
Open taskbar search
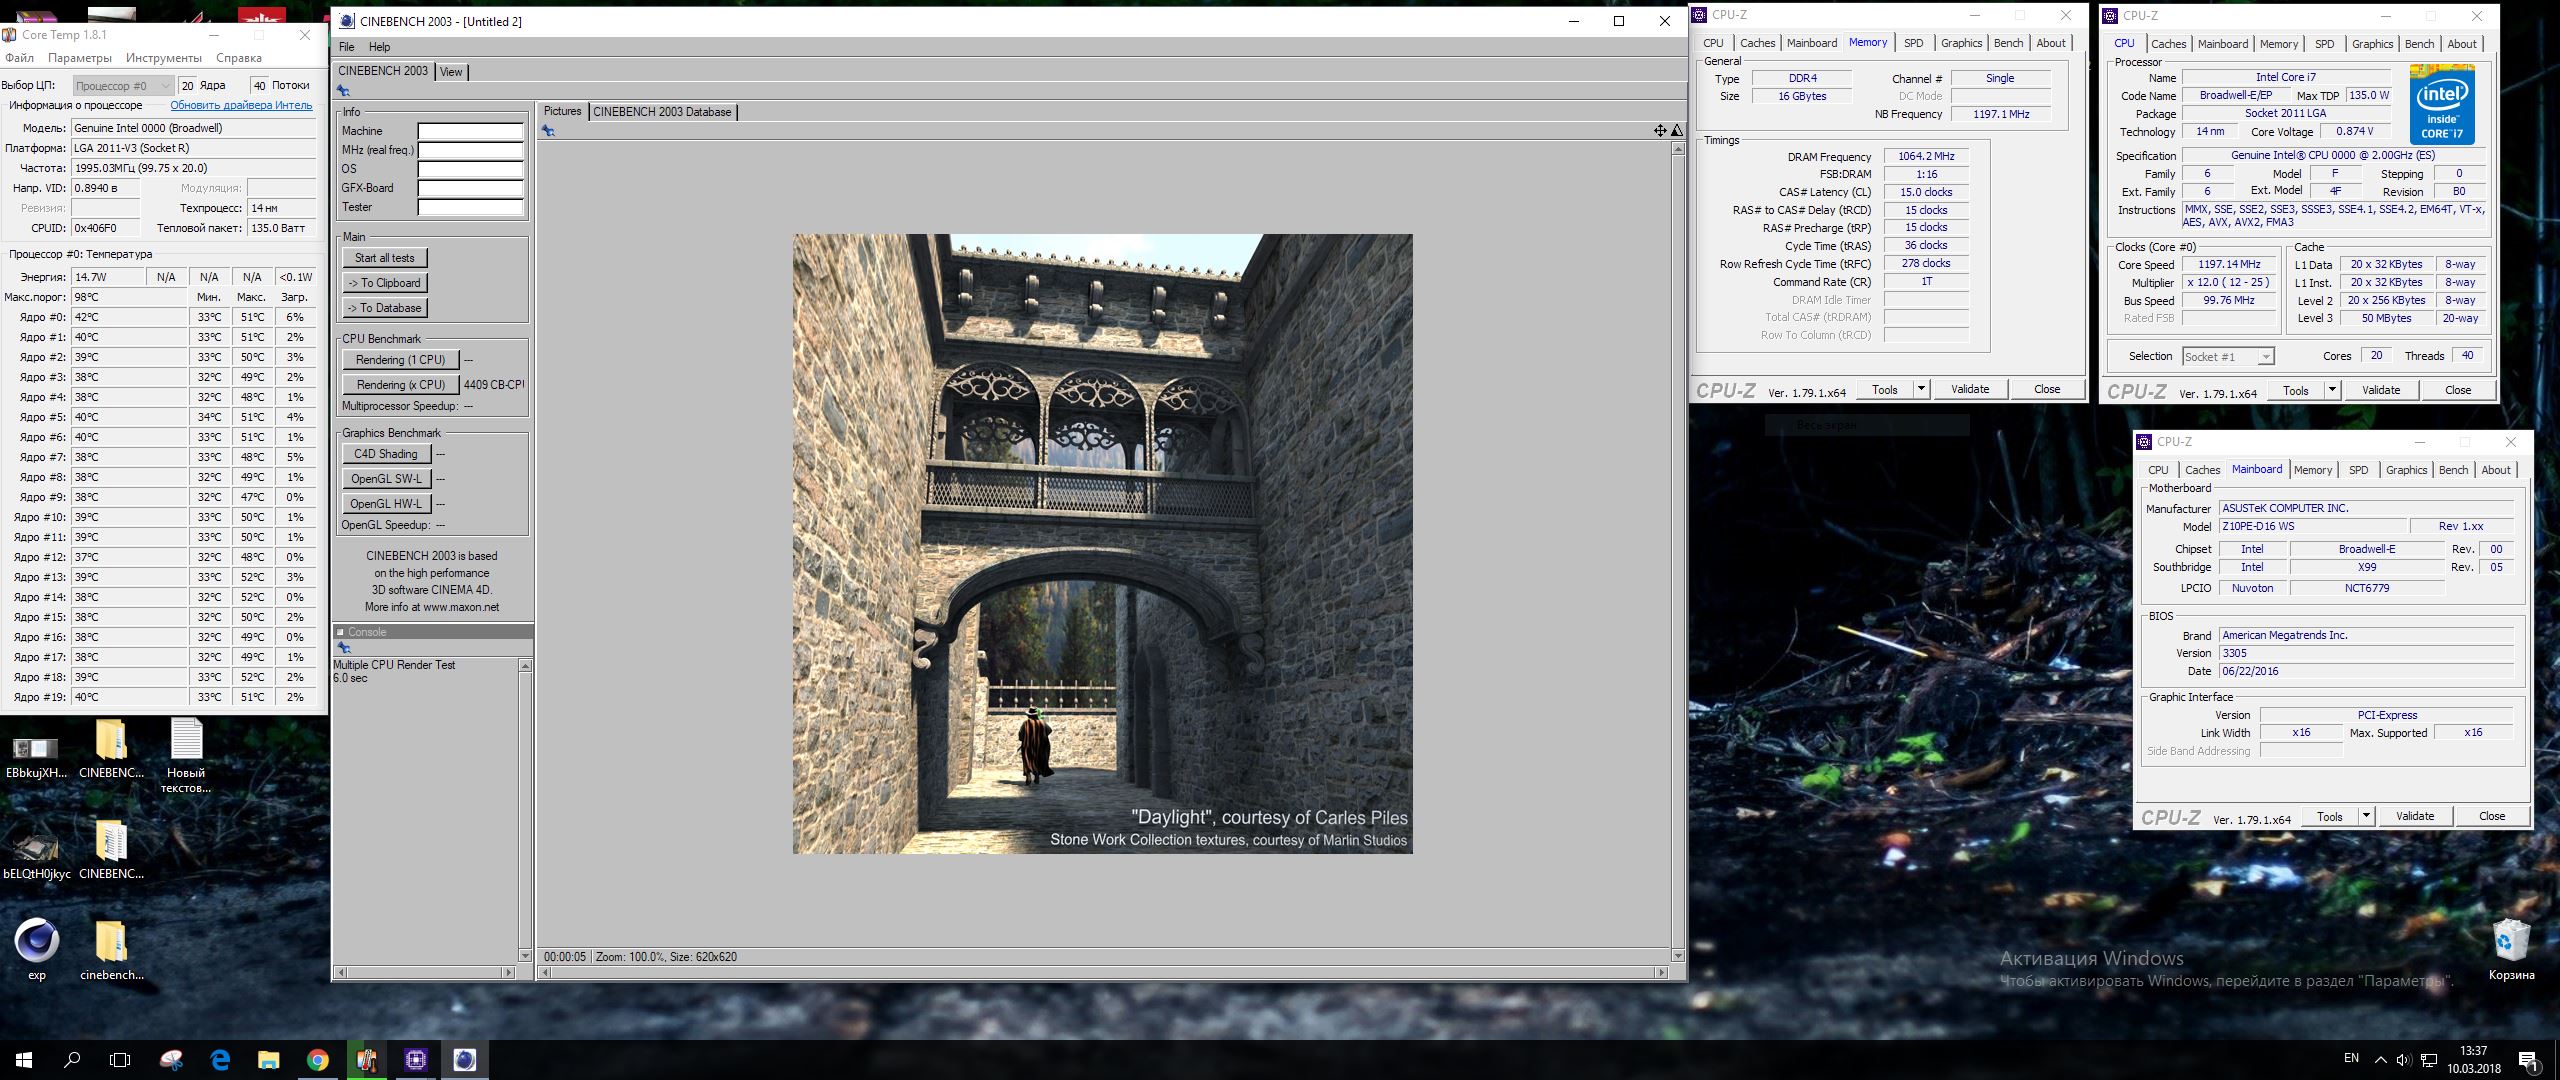point(72,1060)
